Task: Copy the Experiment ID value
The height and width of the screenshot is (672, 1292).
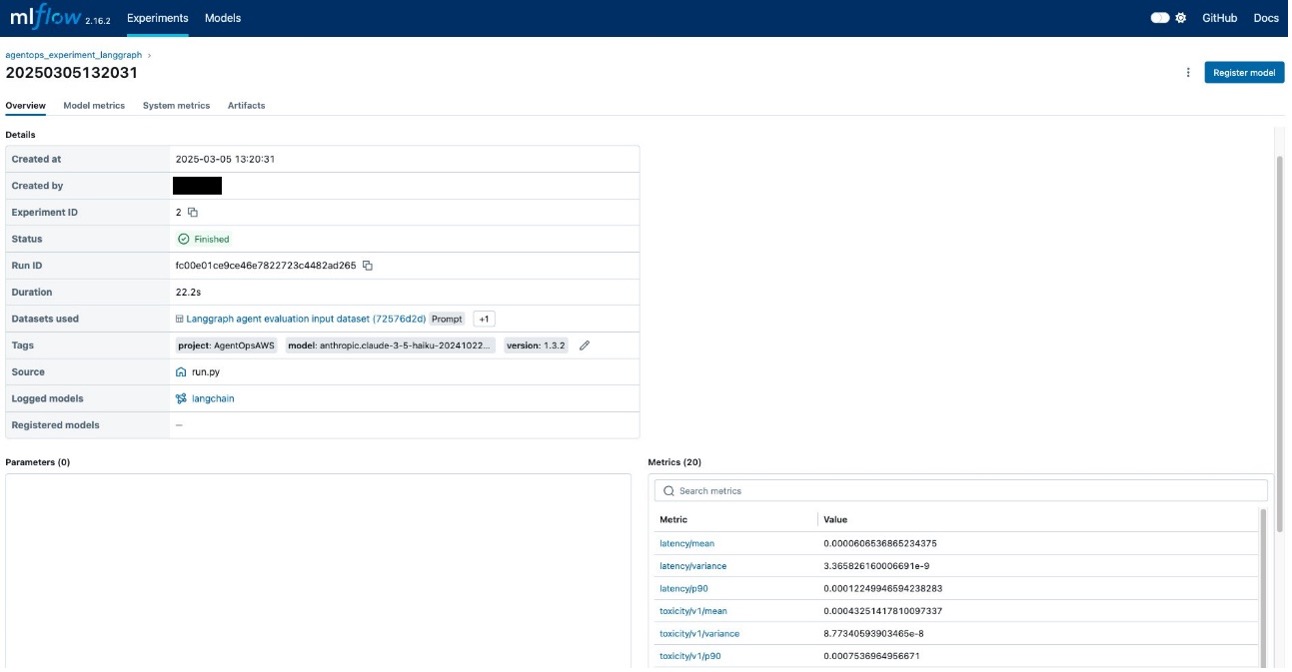Action: pos(193,212)
